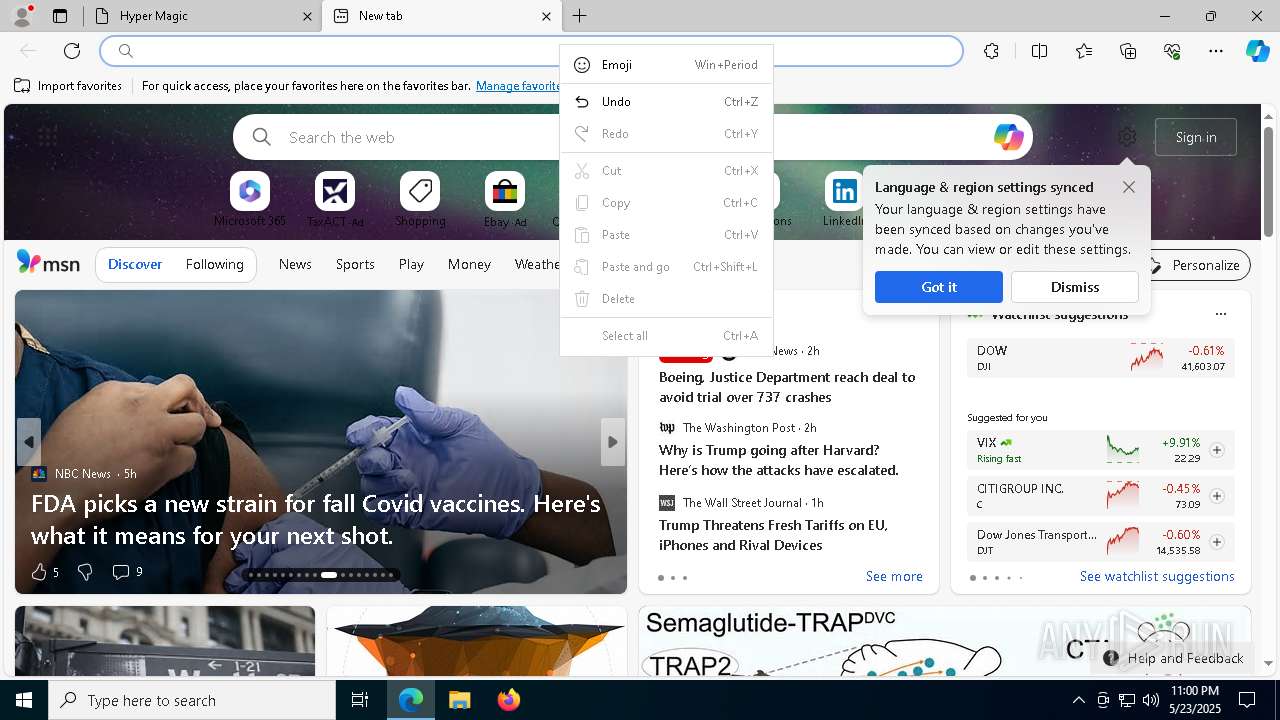
Task: Open Boeing Justice Department headline
Action: click(787, 387)
